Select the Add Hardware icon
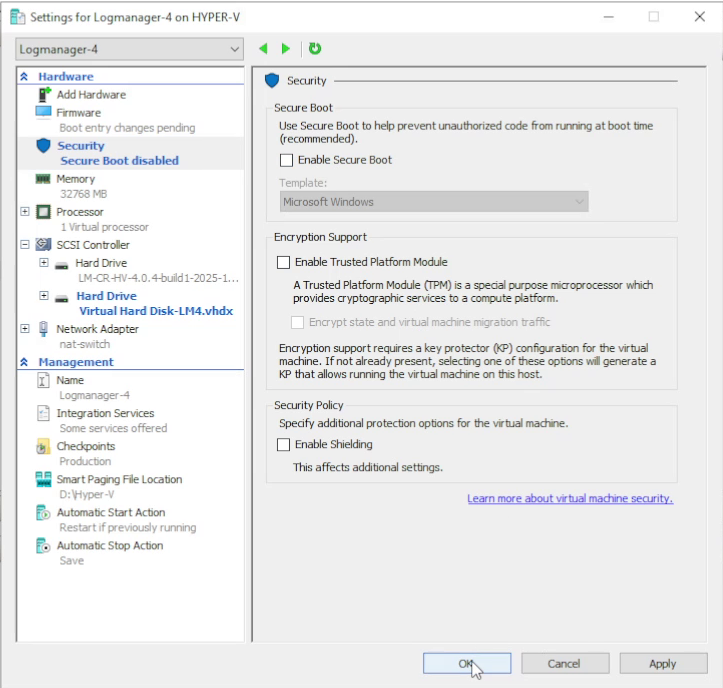Viewport: 723px width, 688px height. pyautogui.click(x=44, y=95)
